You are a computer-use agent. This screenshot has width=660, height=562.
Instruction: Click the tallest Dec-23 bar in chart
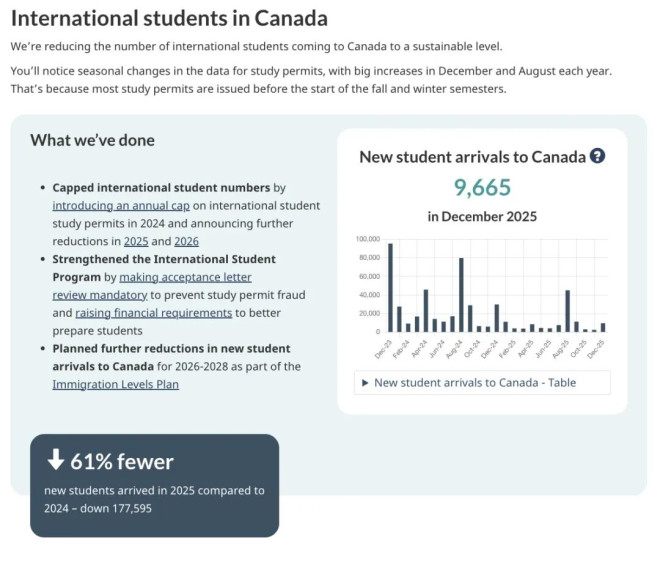click(x=390, y=288)
